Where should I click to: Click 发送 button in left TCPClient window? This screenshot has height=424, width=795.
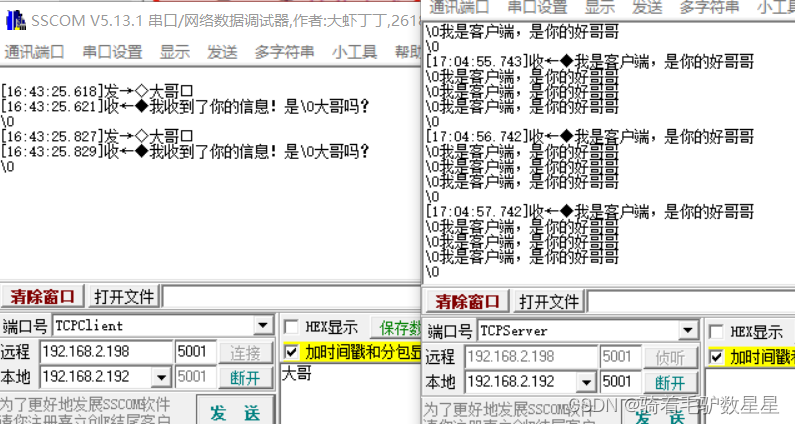pos(235,412)
